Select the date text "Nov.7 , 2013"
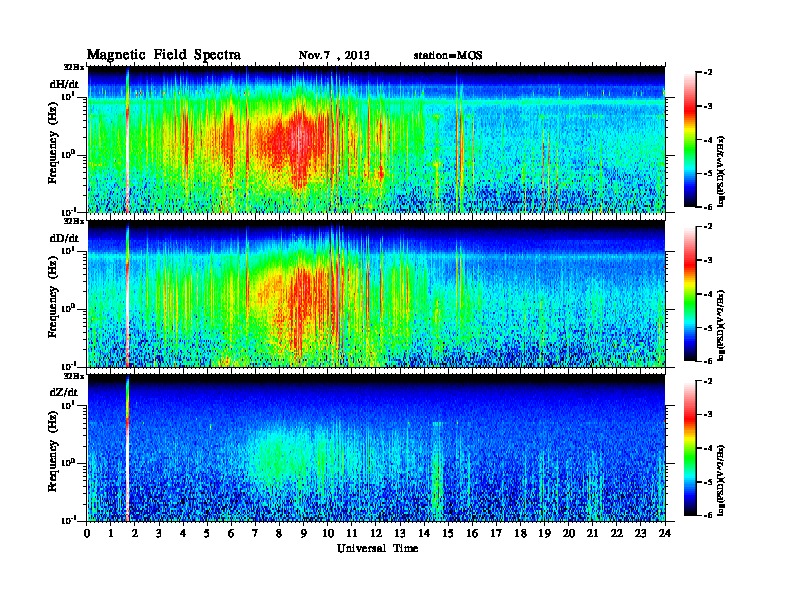Image resolution: width=792 pixels, height=612 pixels. click(334, 55)
